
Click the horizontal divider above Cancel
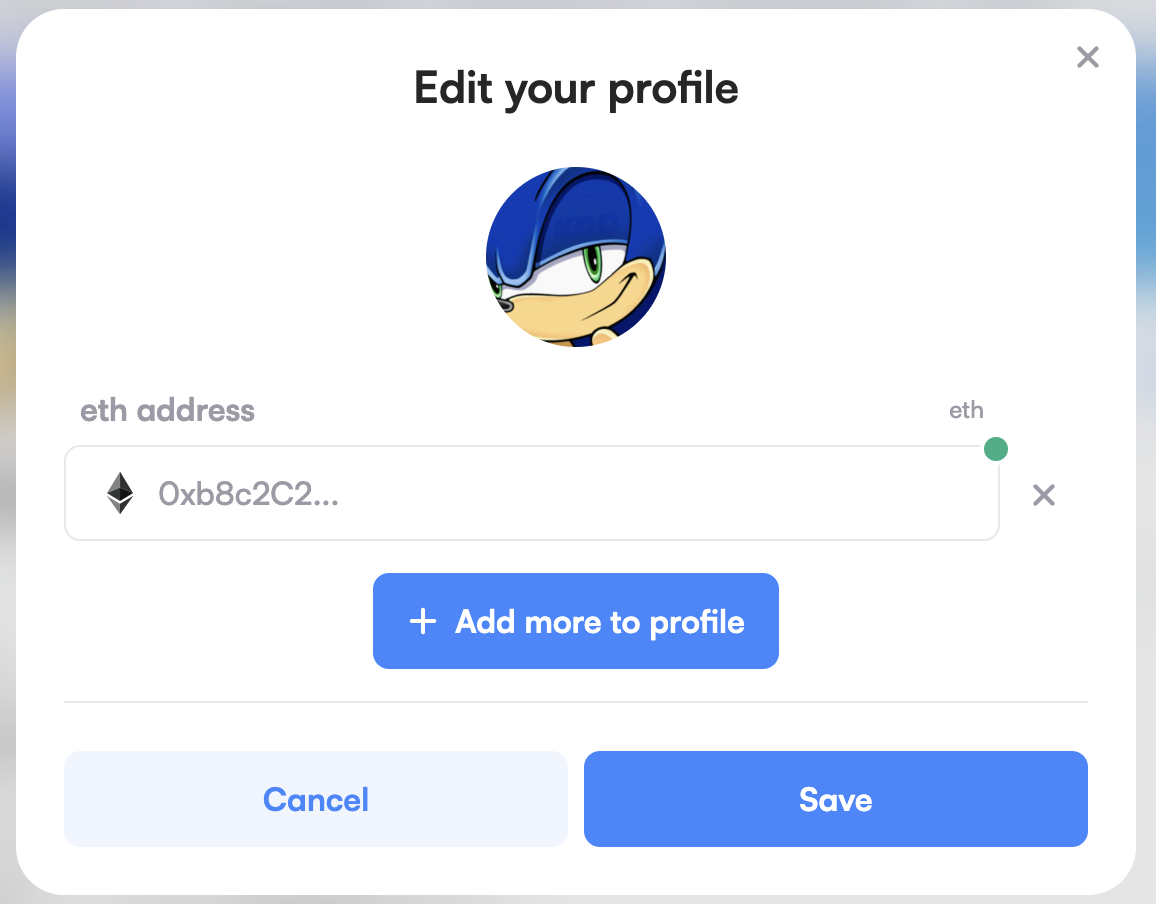576,702
